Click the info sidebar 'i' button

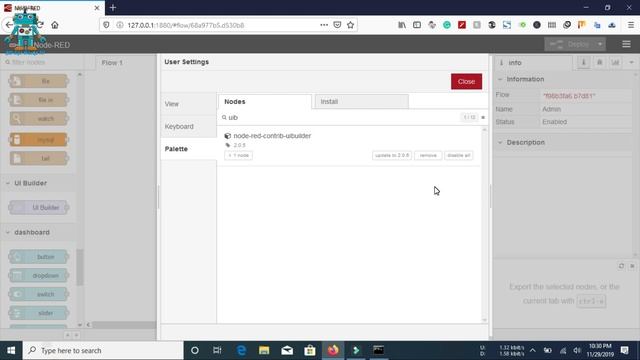point(584,62)
